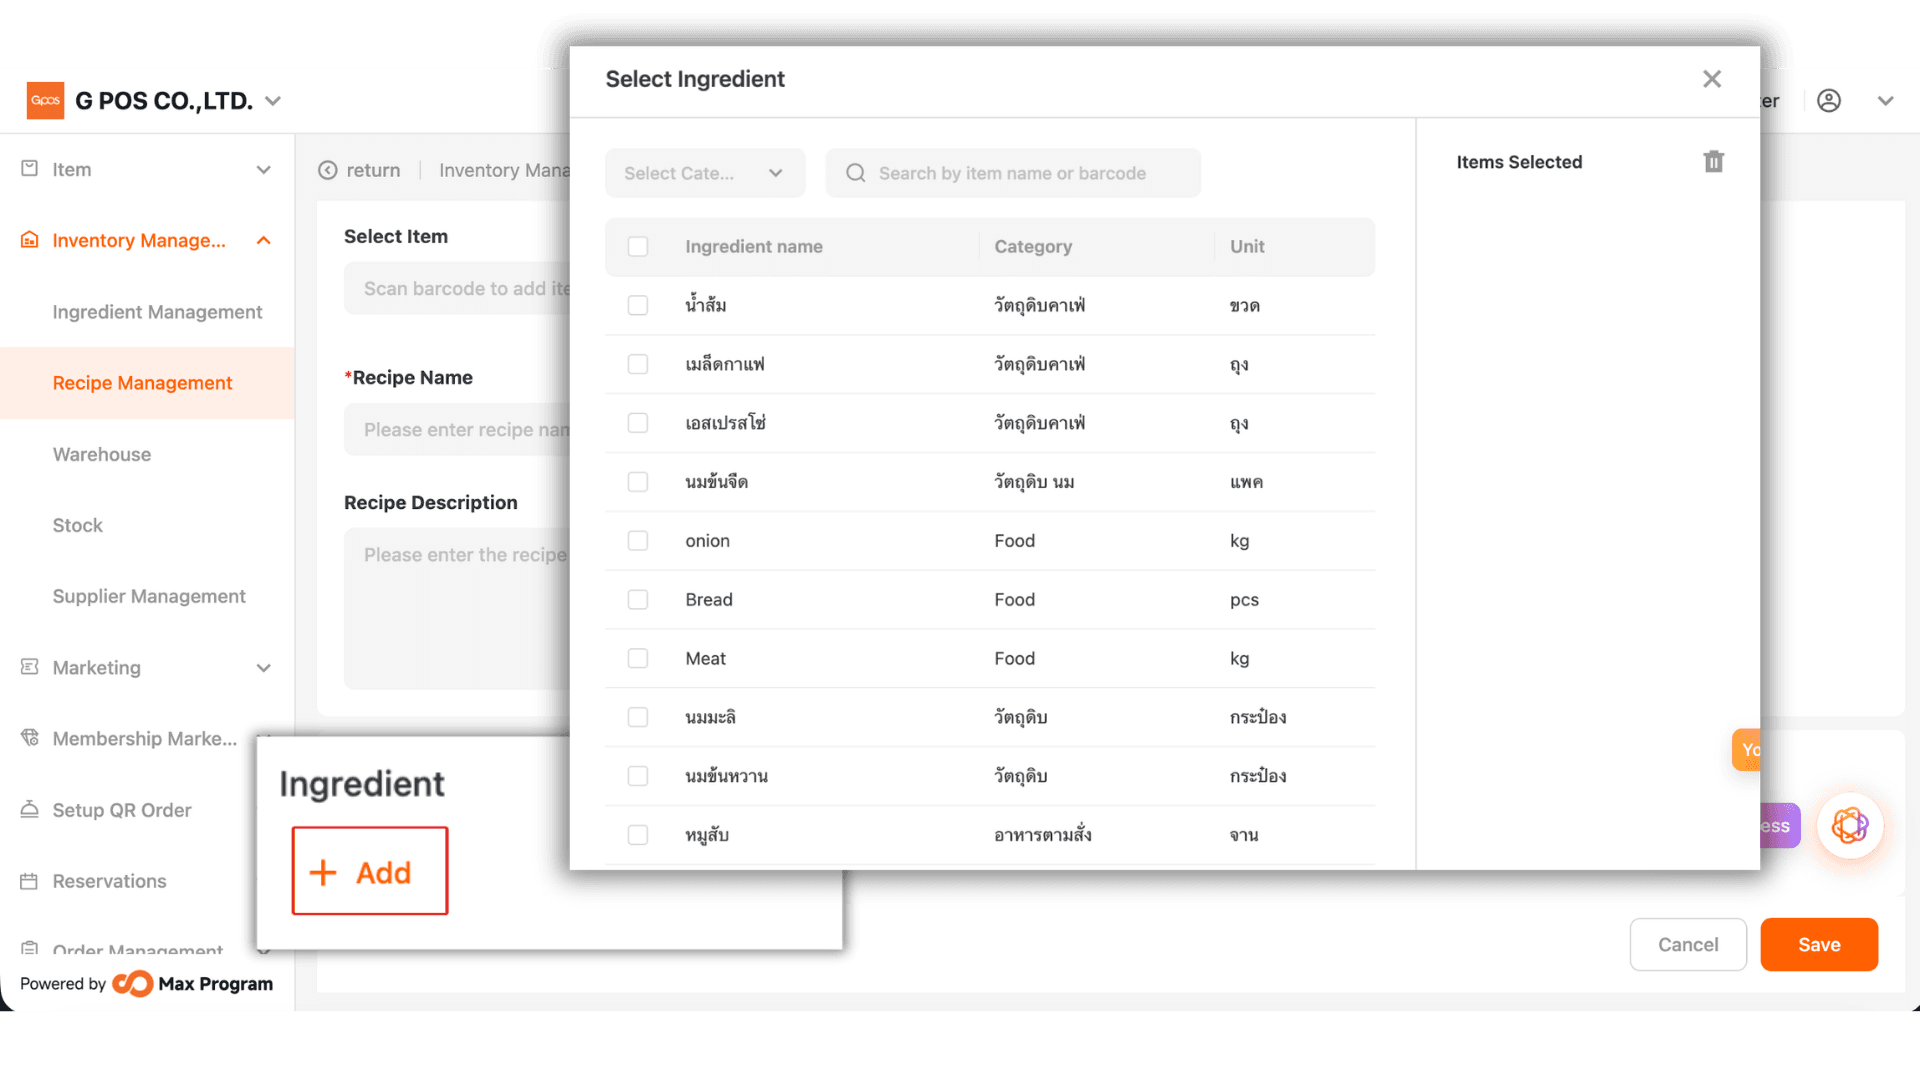Click the return arrow icon
The height and width of the screenshot is (1080, 1920).
pyautogui.click(x=327, y=170)
